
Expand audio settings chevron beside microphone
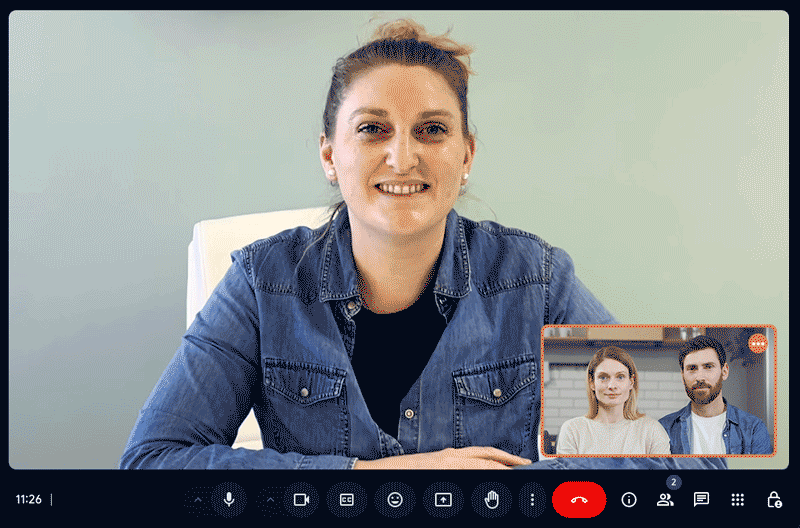[x=198, y=499]
